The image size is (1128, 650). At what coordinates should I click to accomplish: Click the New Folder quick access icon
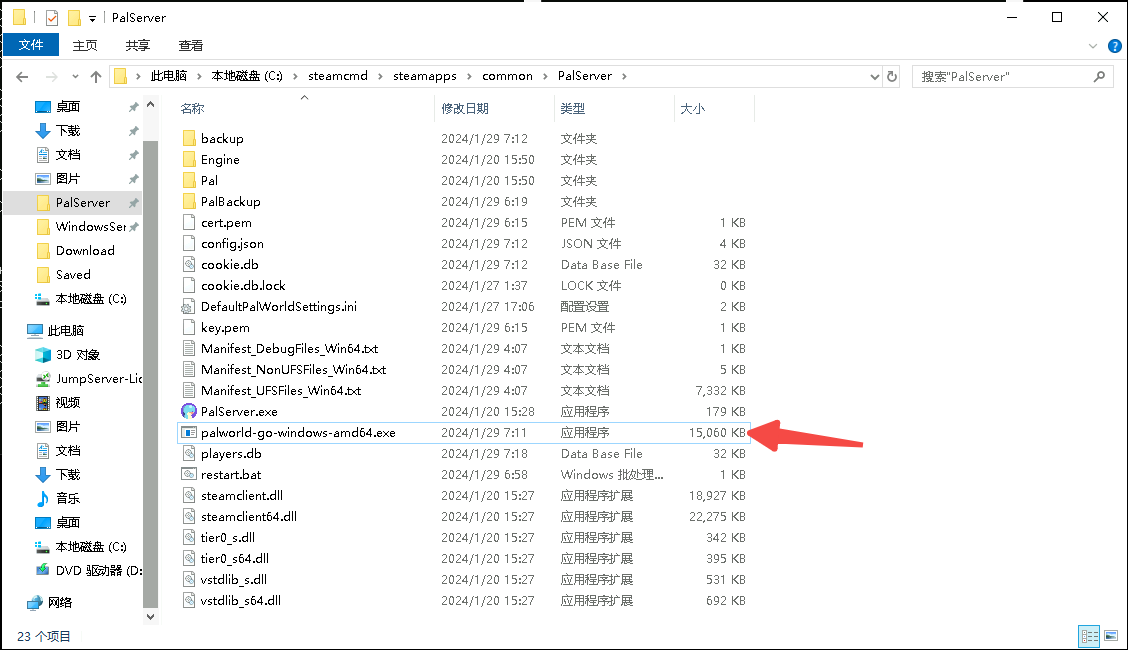click(74, 17)
